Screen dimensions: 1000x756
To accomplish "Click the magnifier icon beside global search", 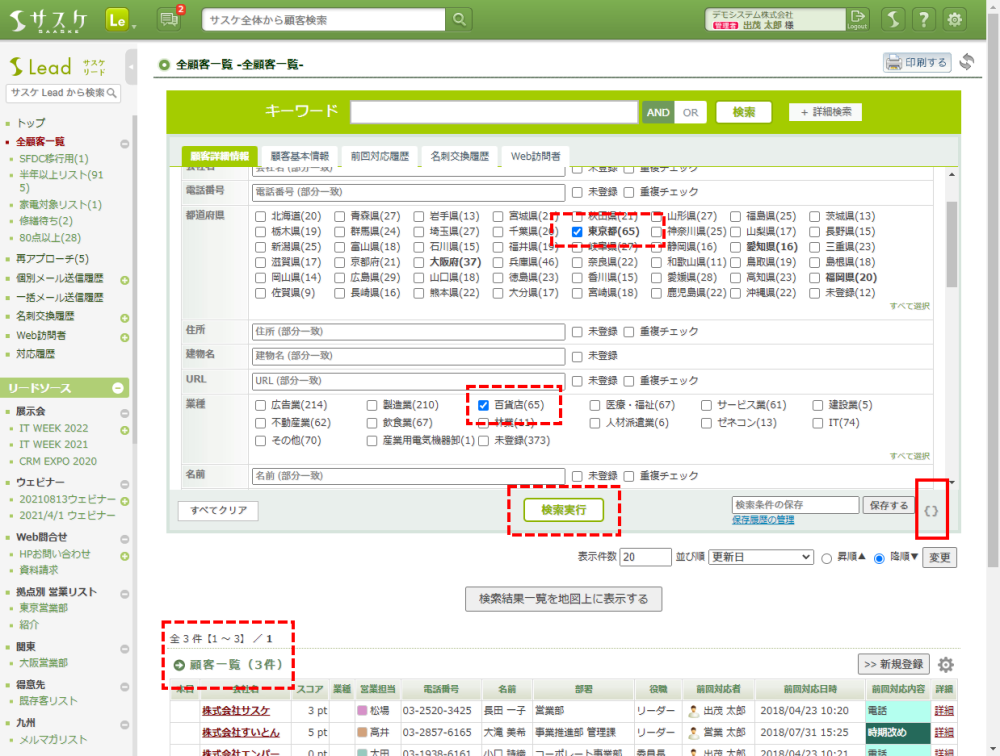I will 459,20.
